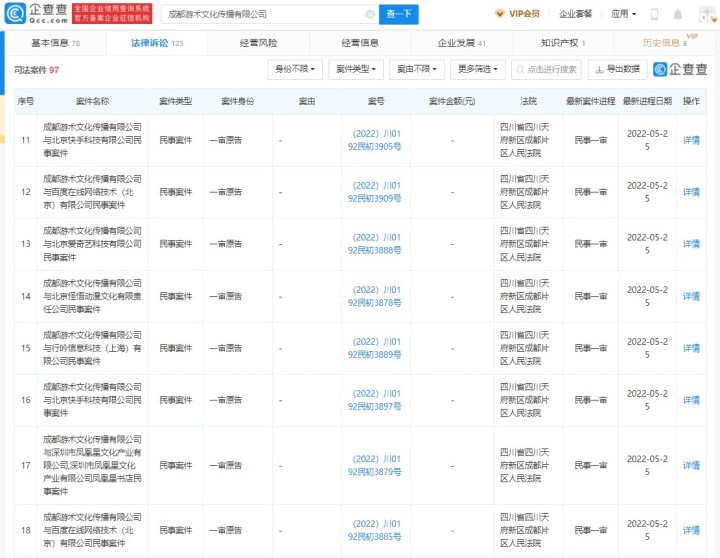
Task: Open case number 川0192民初3909号
Action: (375, 192)
